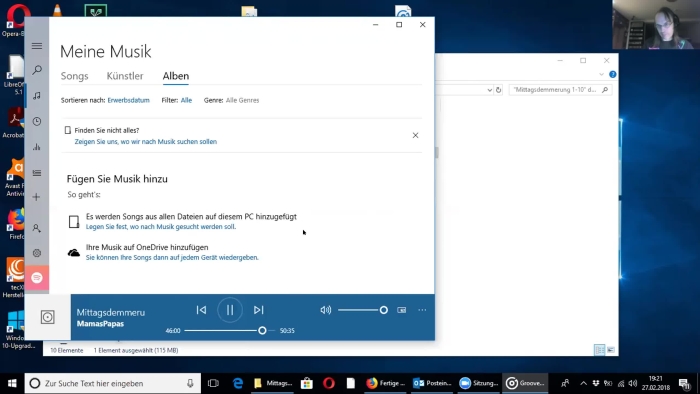The height and width of the screenshot is (394, 700).
Task: Refresh the Explorer address bar
Action: 498,90
